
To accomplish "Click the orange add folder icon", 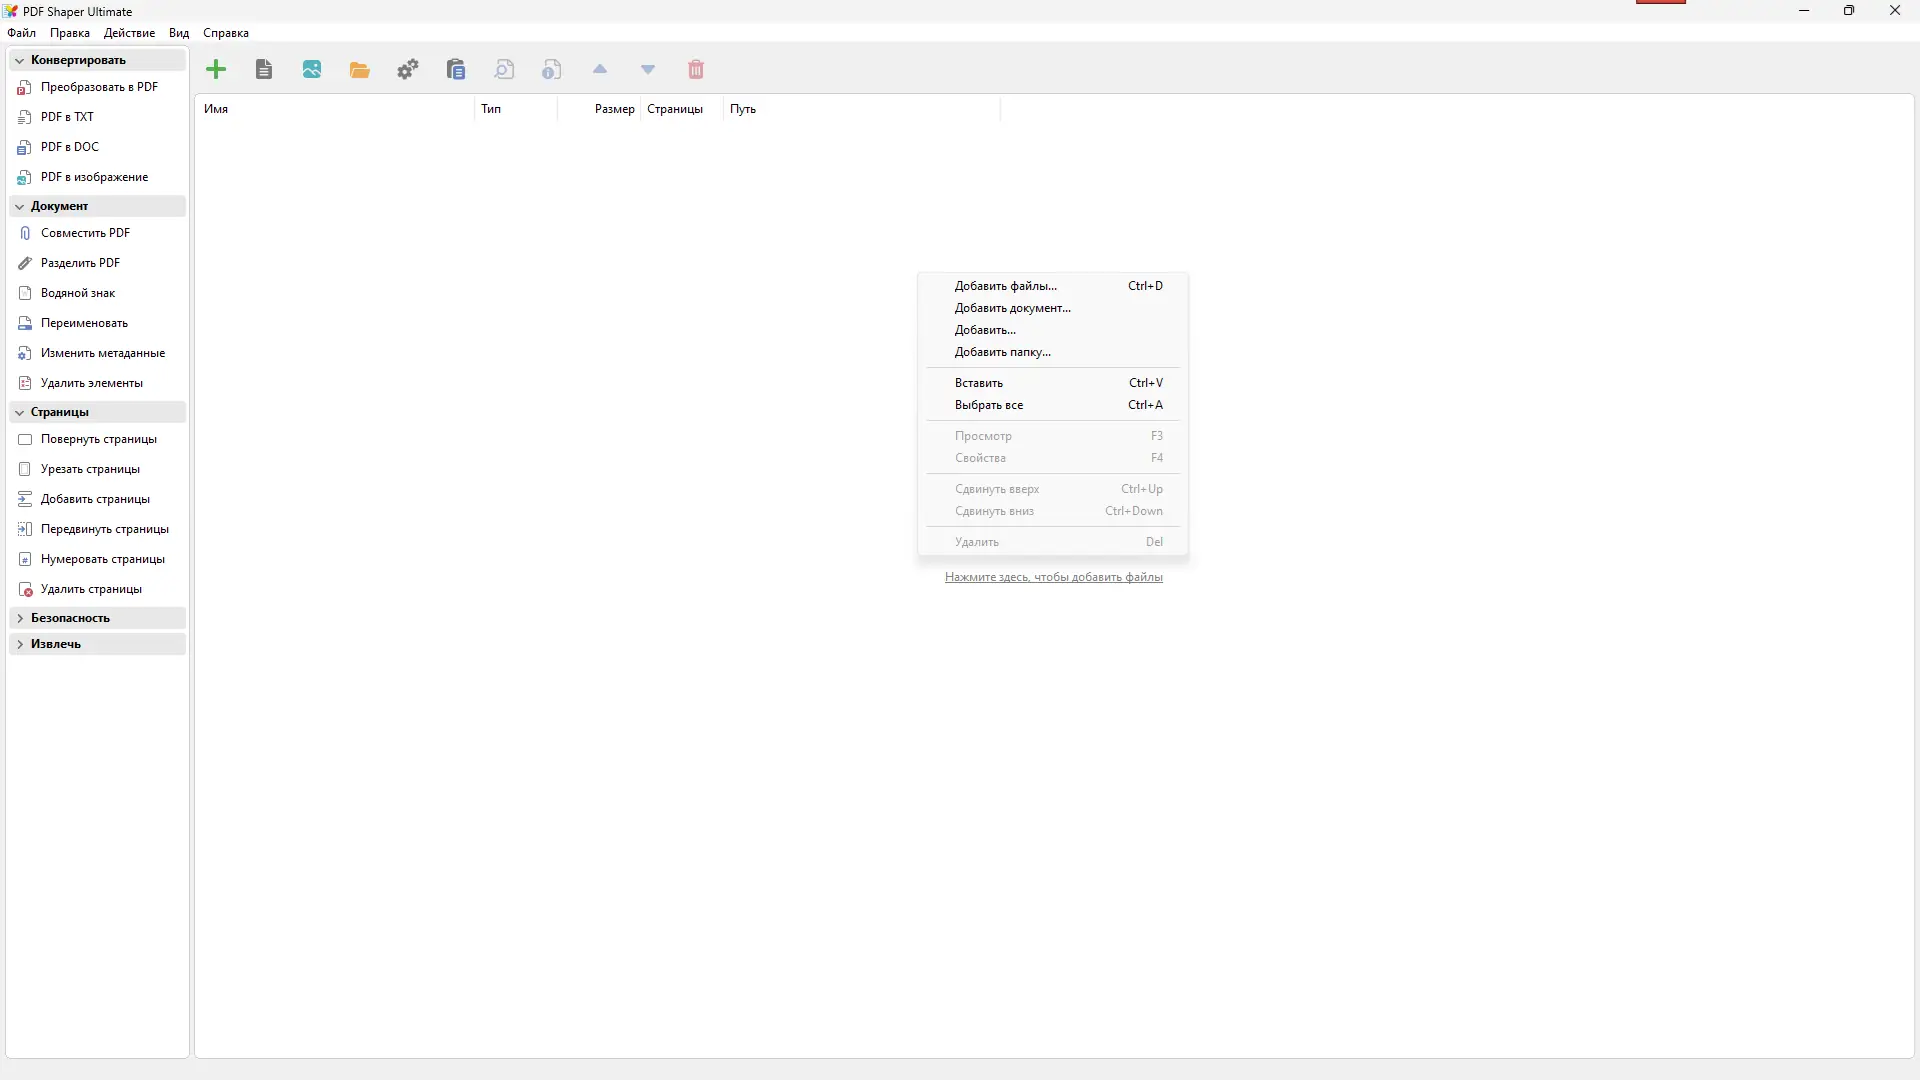I will [360, 70].
